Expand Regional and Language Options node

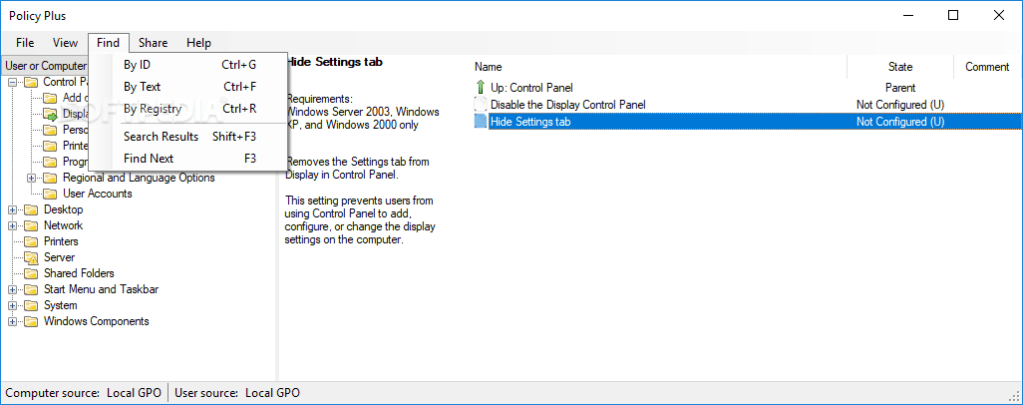click(32, 178)
